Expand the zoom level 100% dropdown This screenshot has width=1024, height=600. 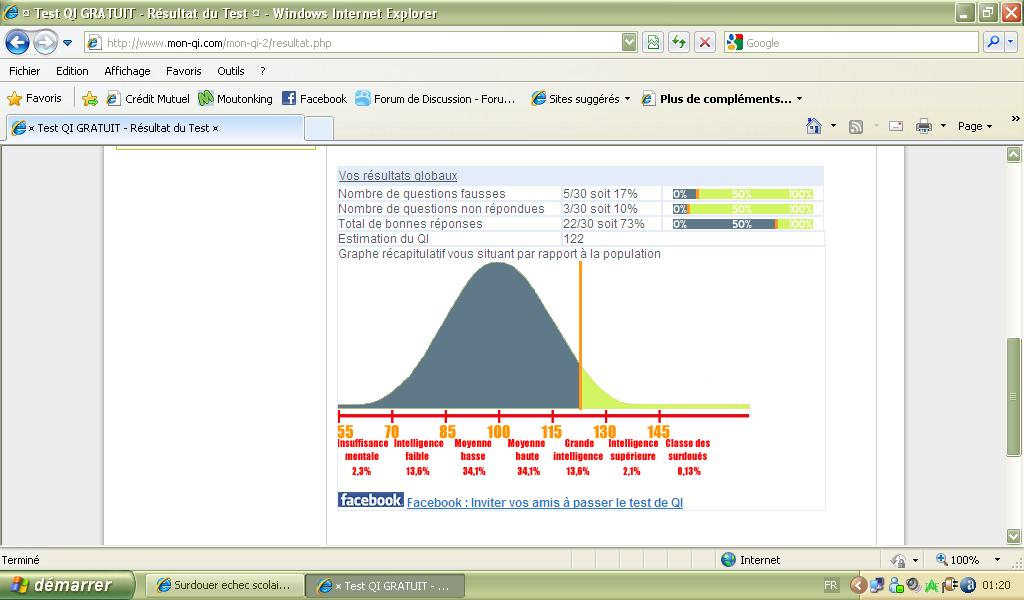click(x=996, y=560)
